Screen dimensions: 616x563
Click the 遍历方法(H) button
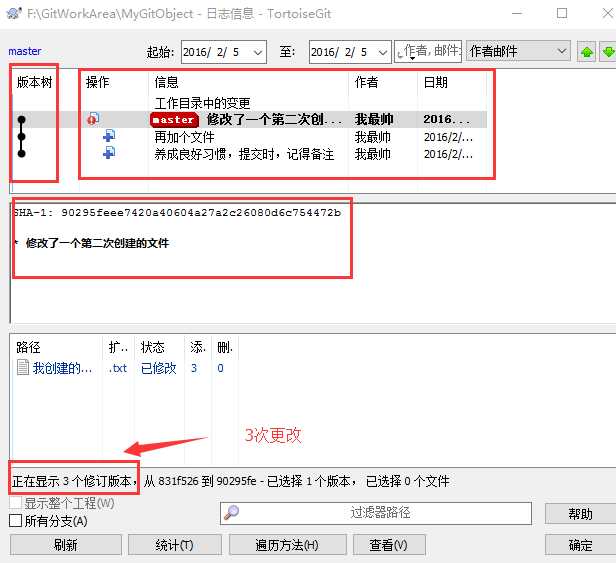287,545
